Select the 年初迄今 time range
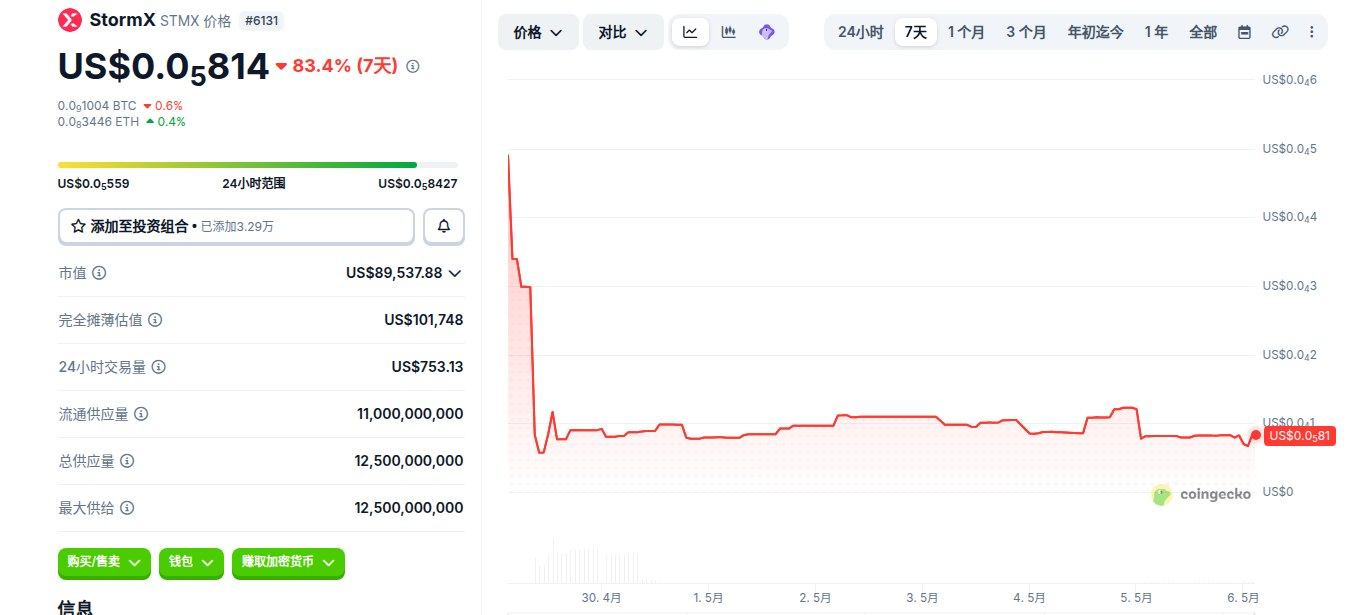 click(1095, 32)
